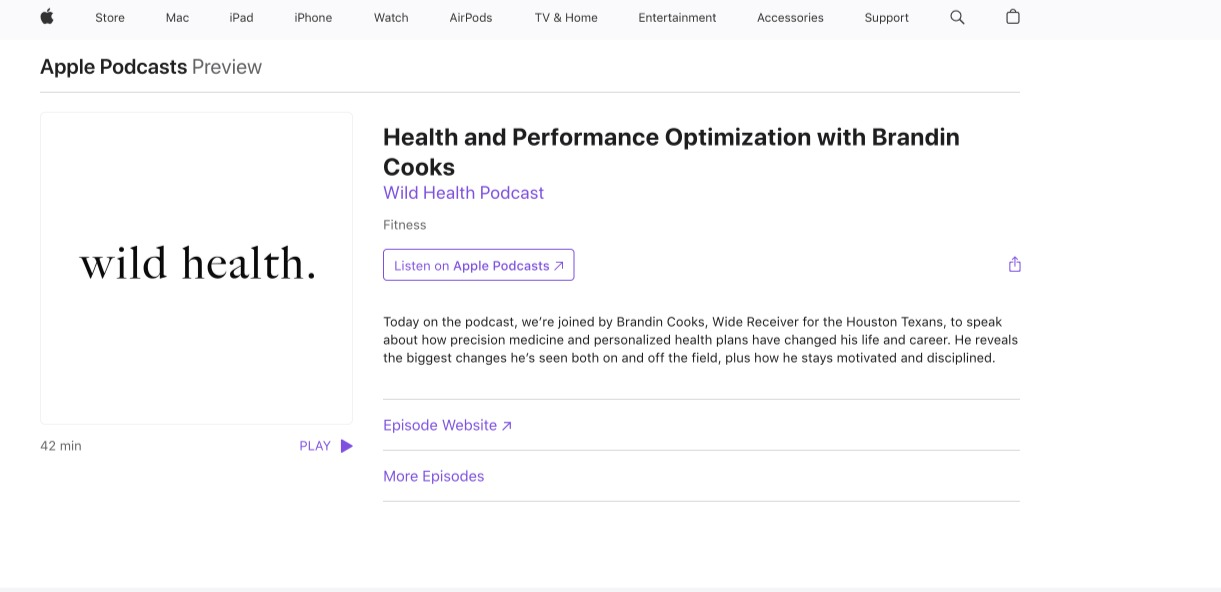Viewport: 1221px width, 592px height.
Task: Open the More Episodes link
Action: [433, 476]
